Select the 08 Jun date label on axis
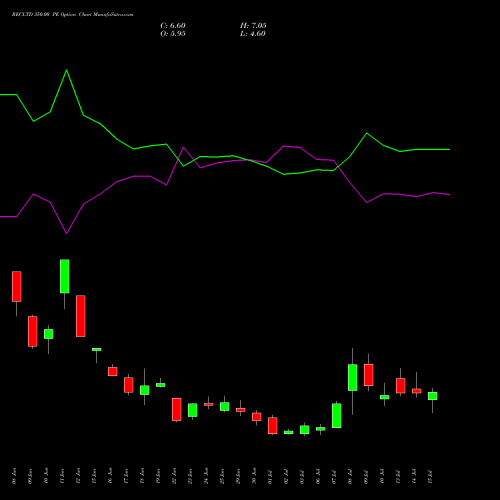Image resolution: width=500 pixels, height=500 pixels. pos(14,476)
